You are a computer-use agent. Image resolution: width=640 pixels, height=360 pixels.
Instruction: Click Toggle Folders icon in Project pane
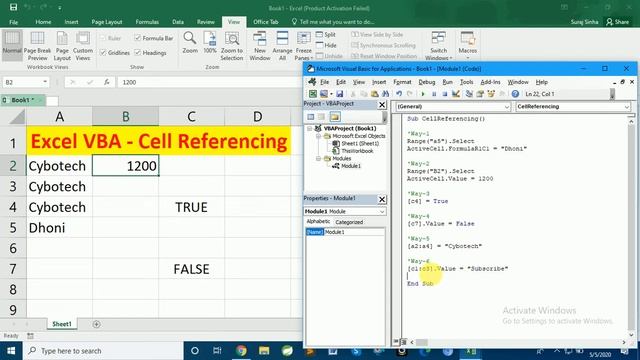(335, 117)
